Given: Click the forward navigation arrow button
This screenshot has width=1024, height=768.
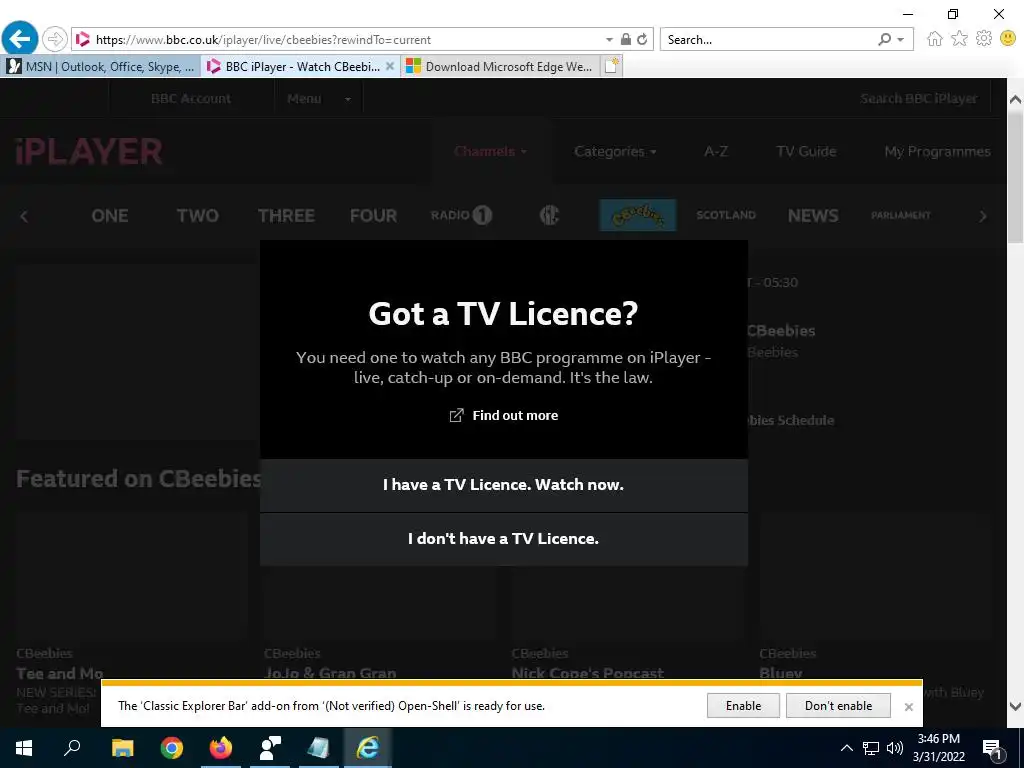Looking at the screenshot, I should [x=55, y=39].
